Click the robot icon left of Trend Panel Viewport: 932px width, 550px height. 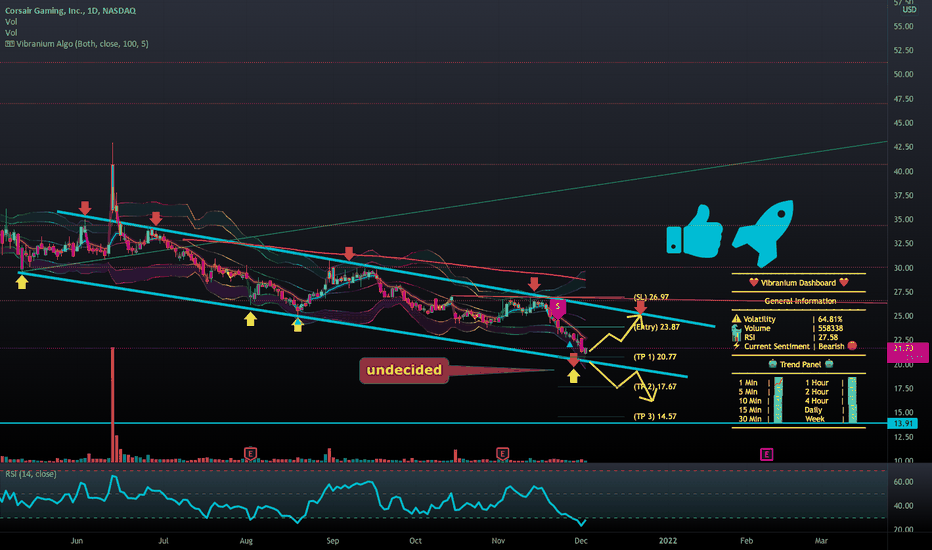click(x=772, y=363)
